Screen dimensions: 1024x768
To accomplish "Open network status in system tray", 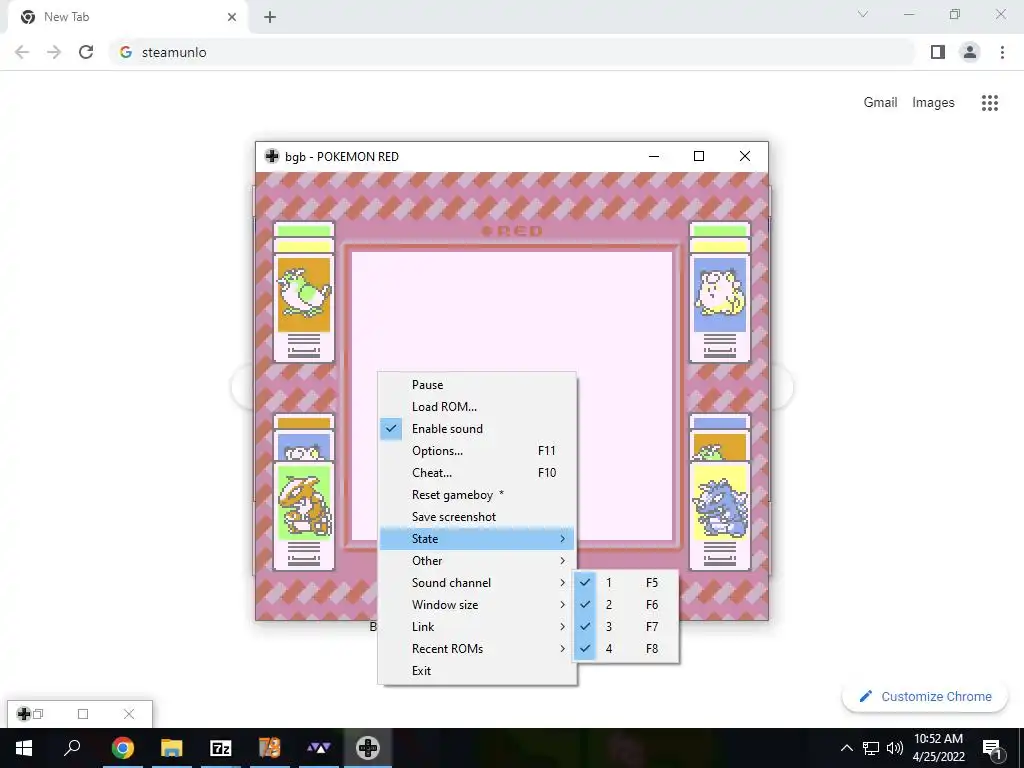I will (871, 748).
